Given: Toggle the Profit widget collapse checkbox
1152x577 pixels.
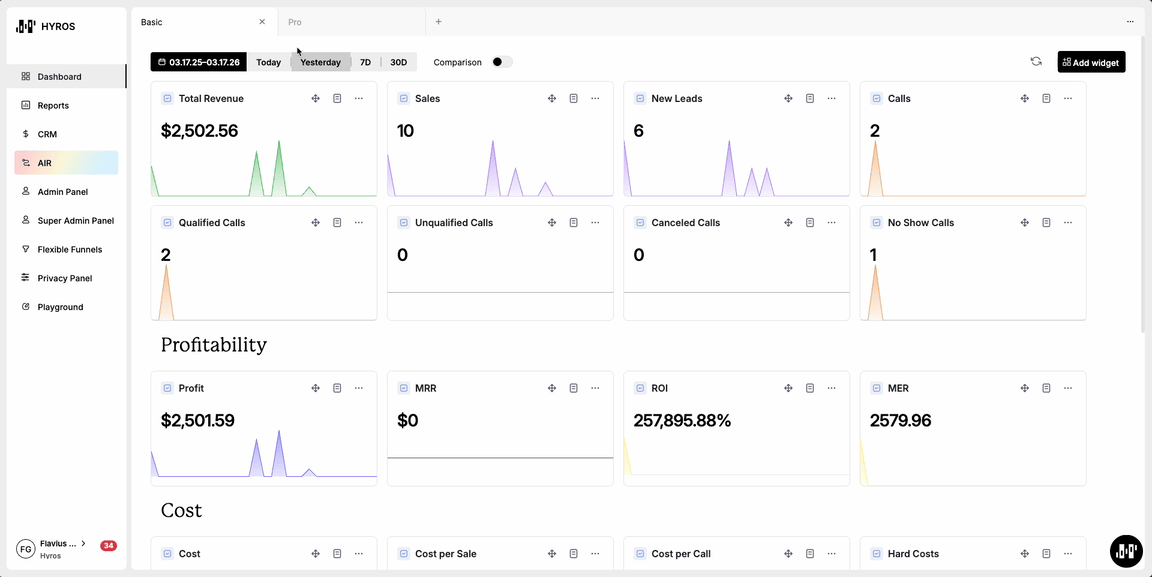Looking at the screenshot, I should coord(167,388).
